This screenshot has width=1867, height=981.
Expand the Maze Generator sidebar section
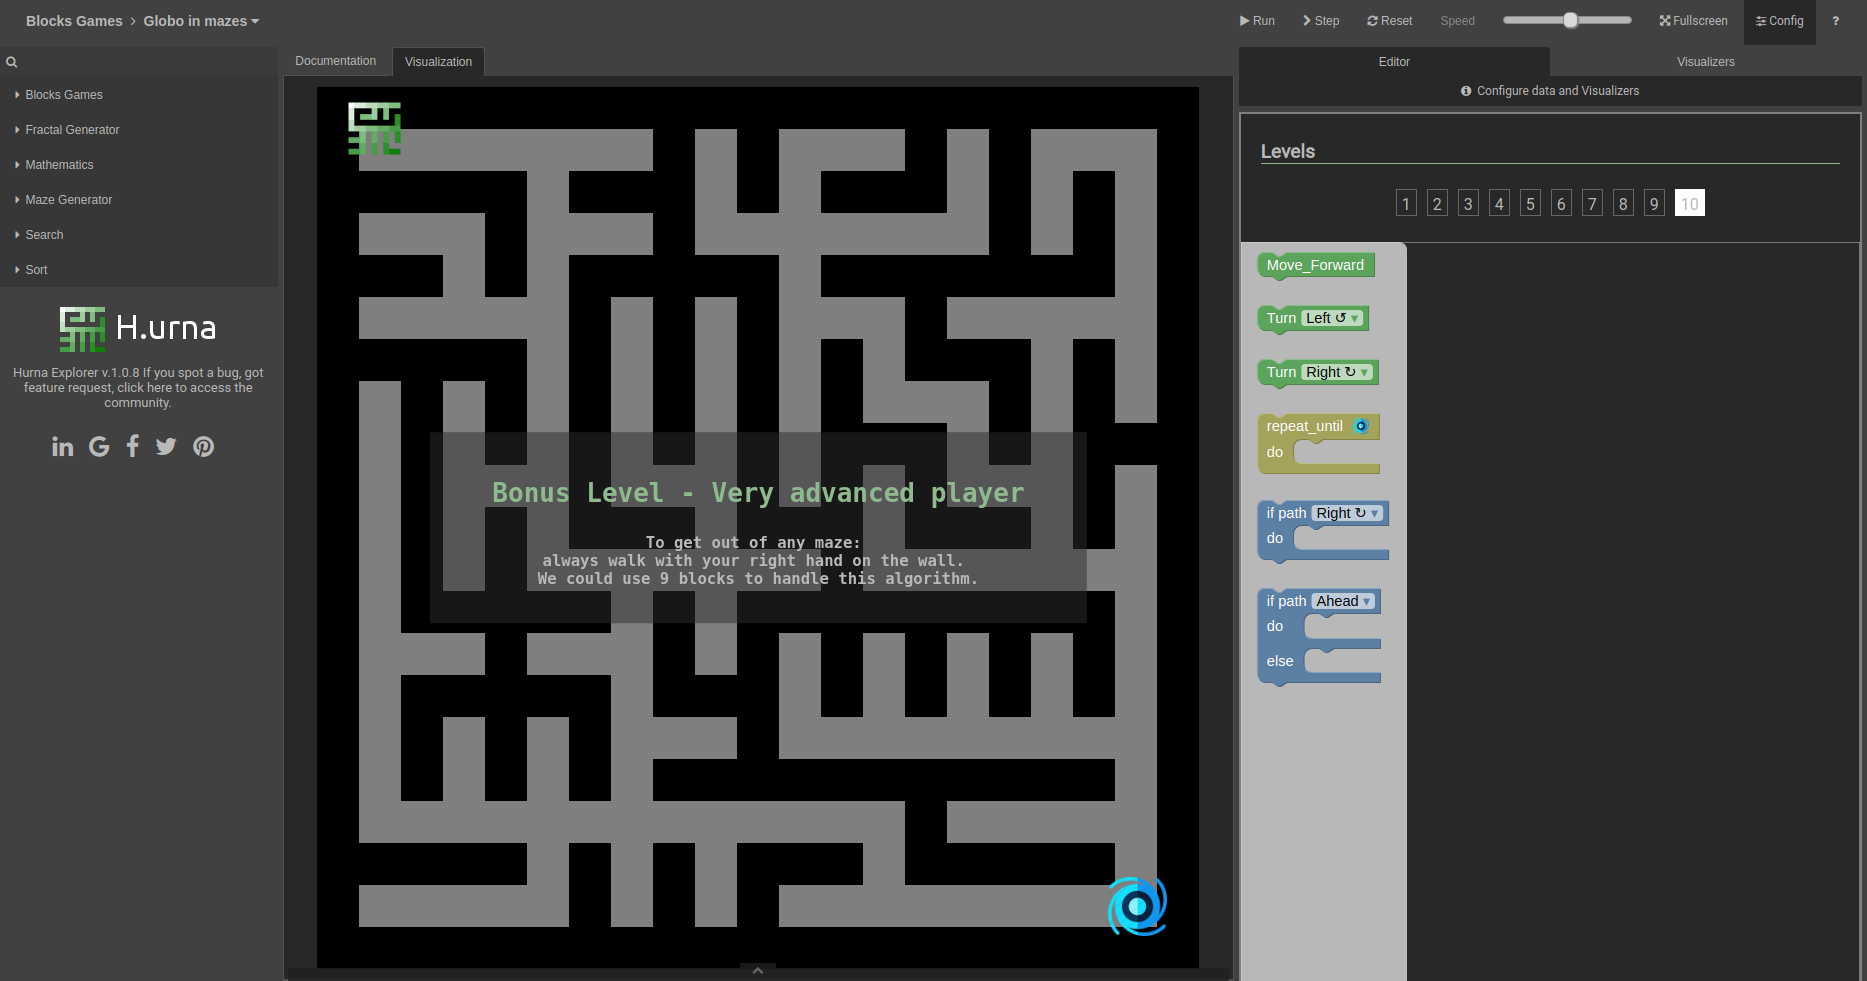click(x=70, y=199)
